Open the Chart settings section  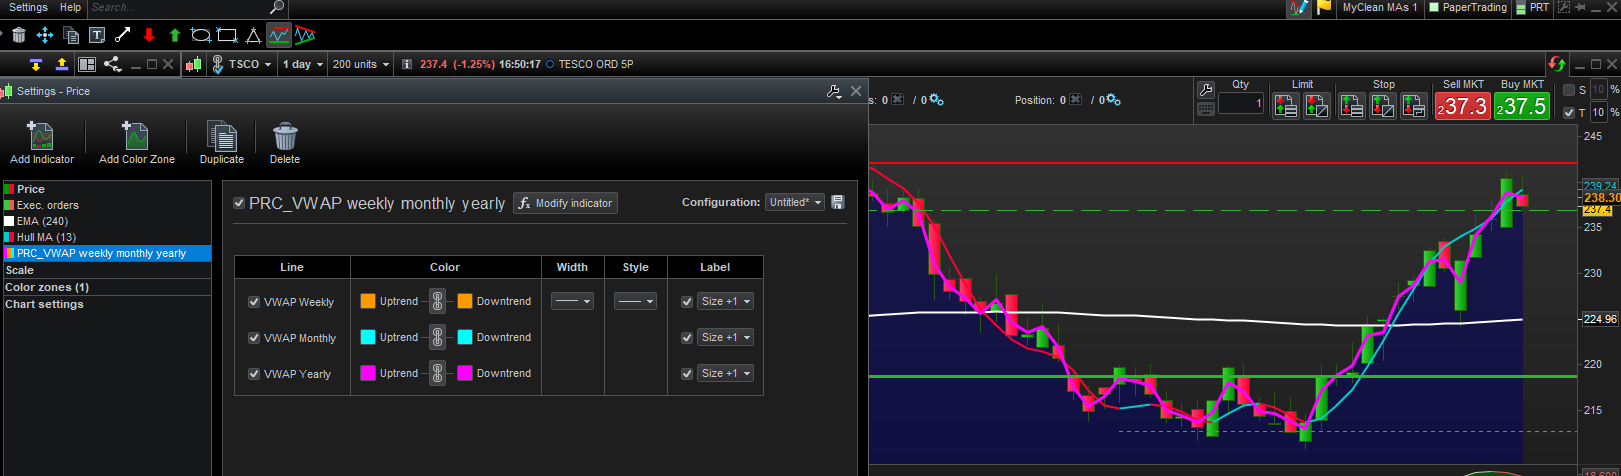(x=107, y=304)
